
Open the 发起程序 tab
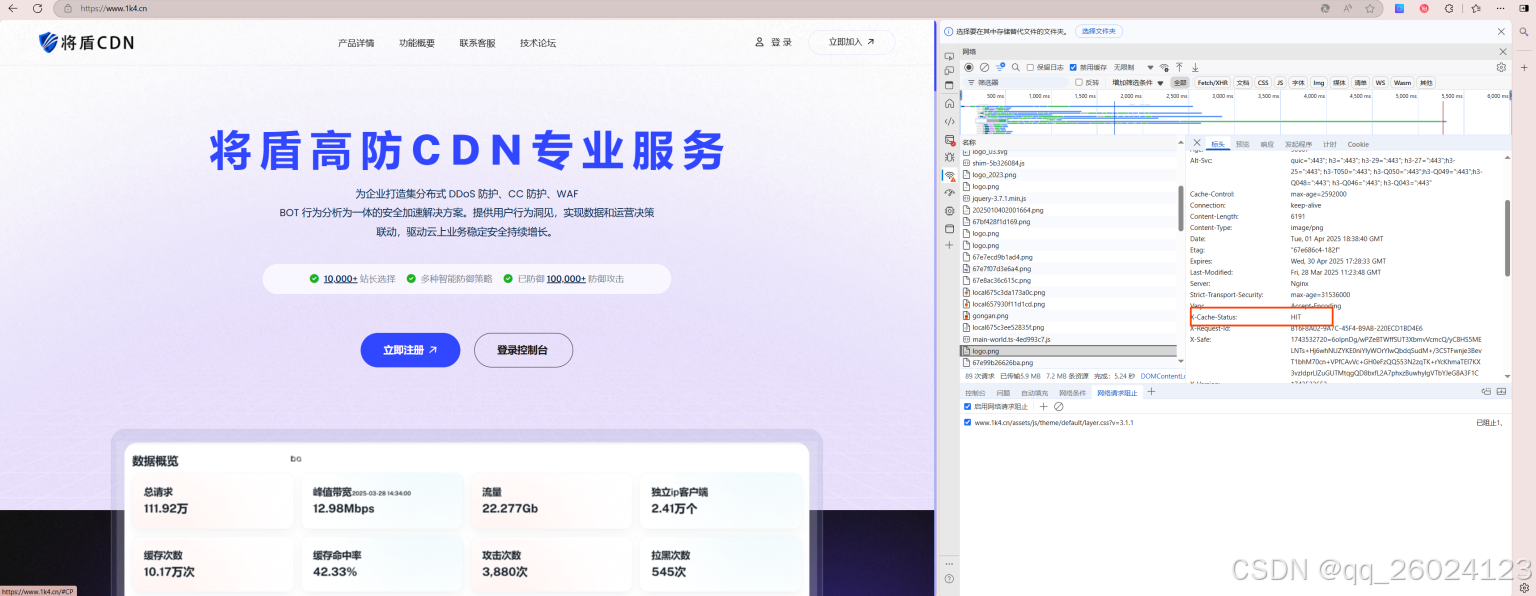pyautogui.click(x=1298, y=144)
